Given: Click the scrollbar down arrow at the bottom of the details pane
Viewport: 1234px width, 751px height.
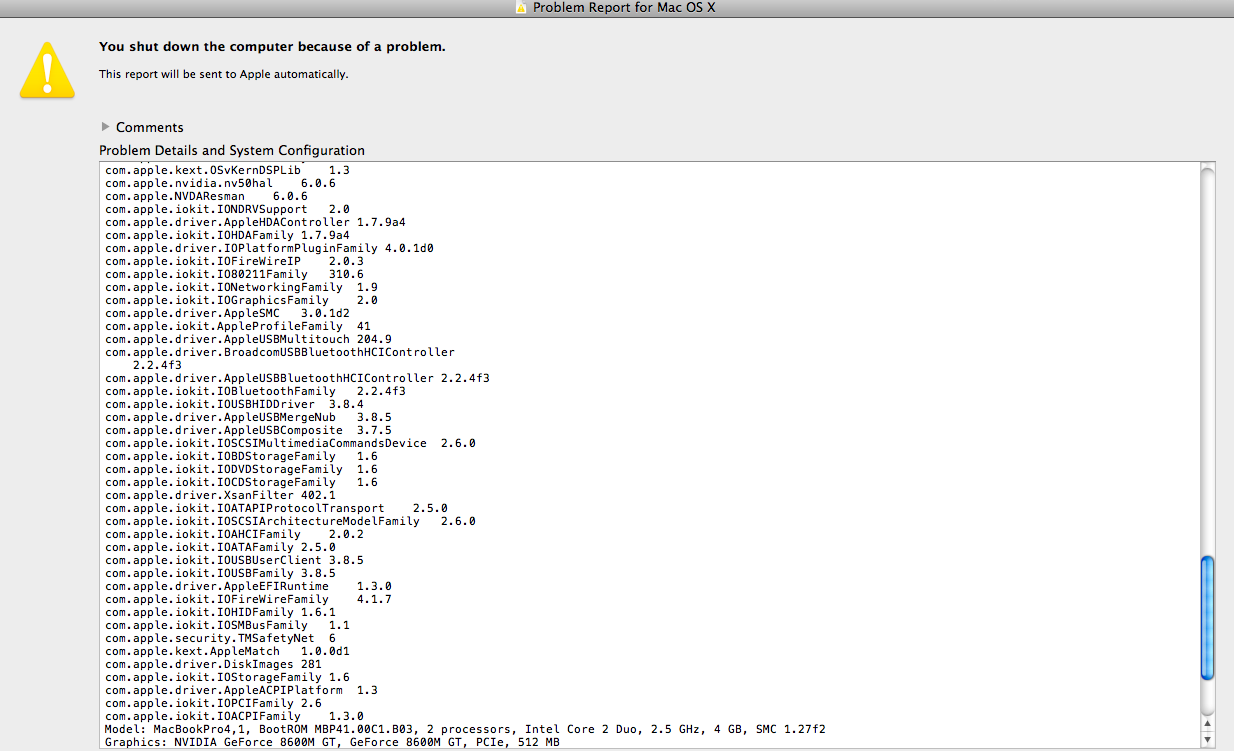Looking at the screenshot, I should 1207,739.
